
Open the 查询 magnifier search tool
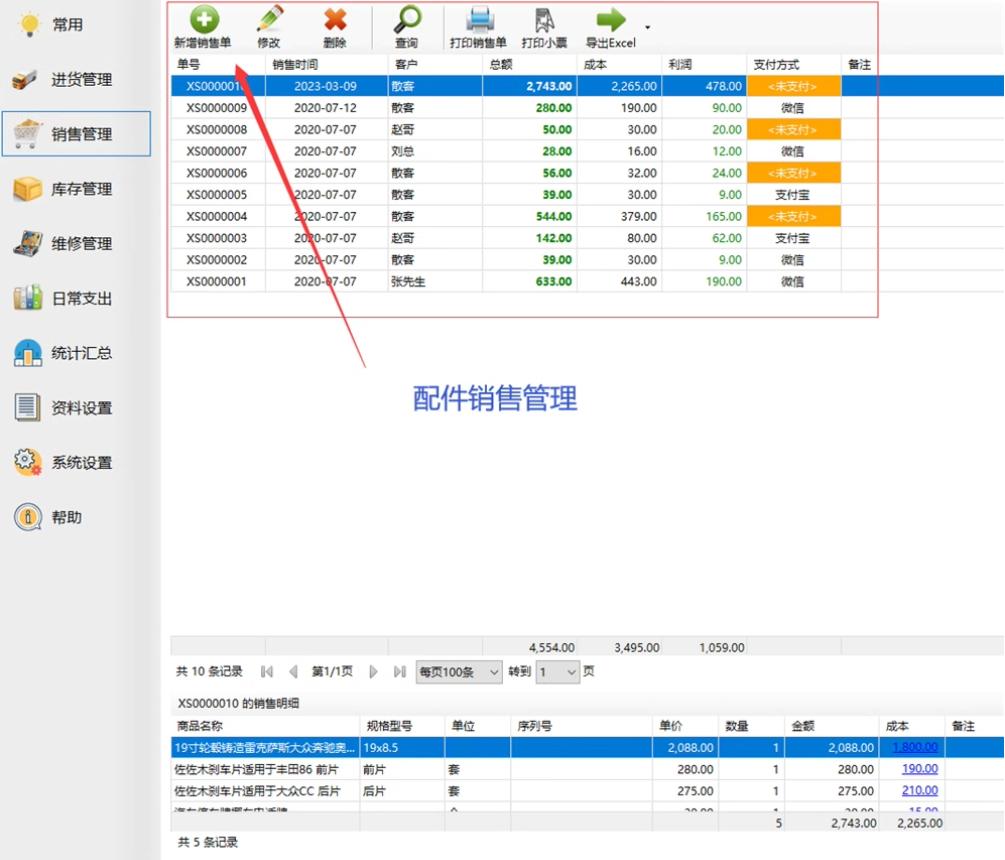[x=407, y=19]
